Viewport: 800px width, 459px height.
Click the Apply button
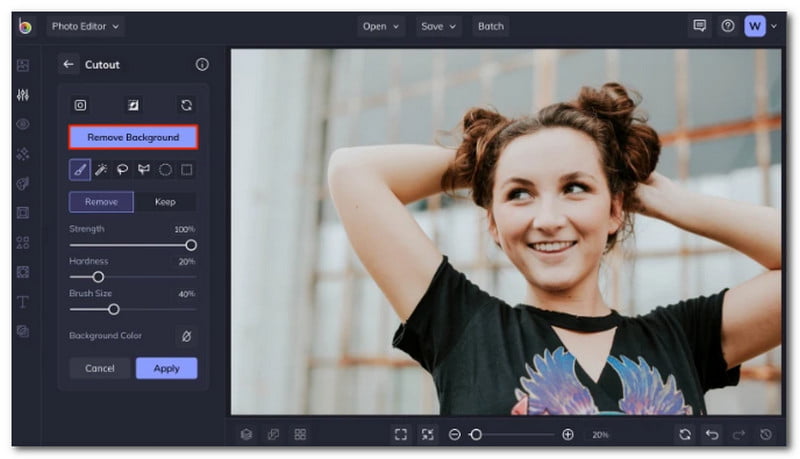pyautogui.click(x=166, y=368)
